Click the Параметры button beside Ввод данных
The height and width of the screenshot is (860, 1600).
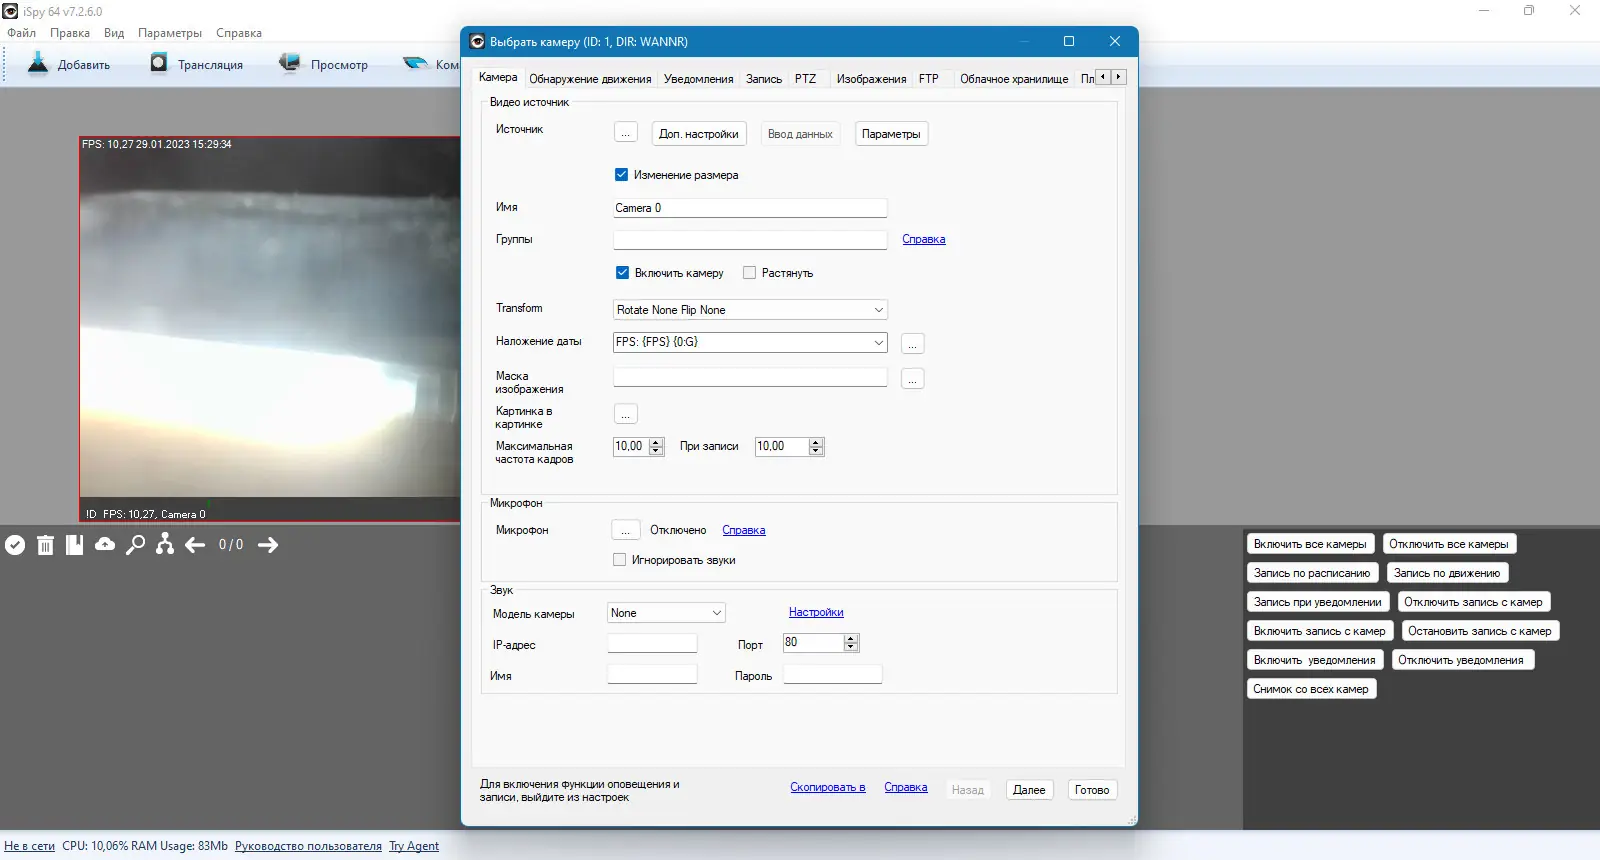891,134
